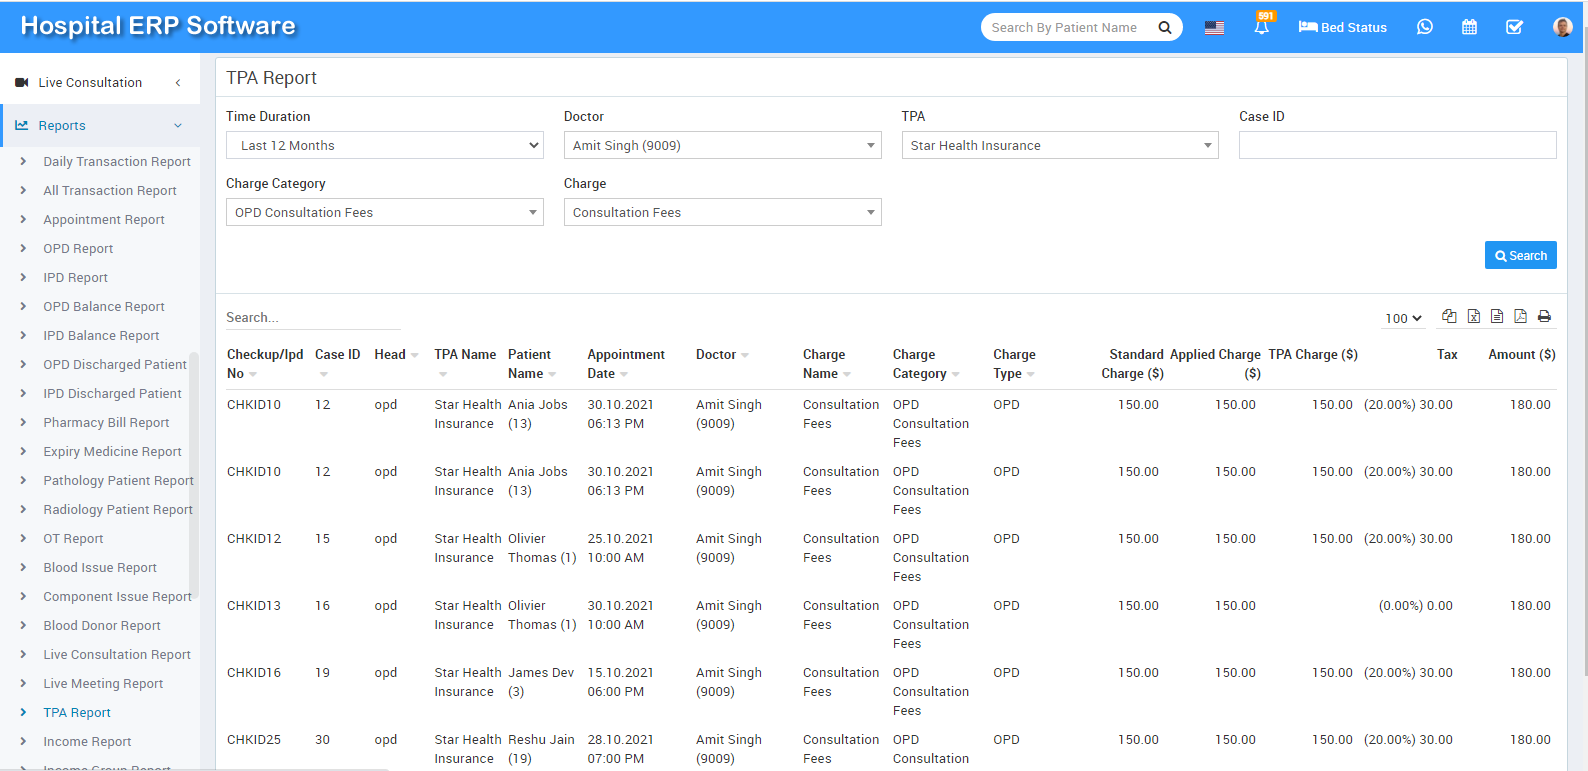Open Bed Status from the header

pos(1342,27)
